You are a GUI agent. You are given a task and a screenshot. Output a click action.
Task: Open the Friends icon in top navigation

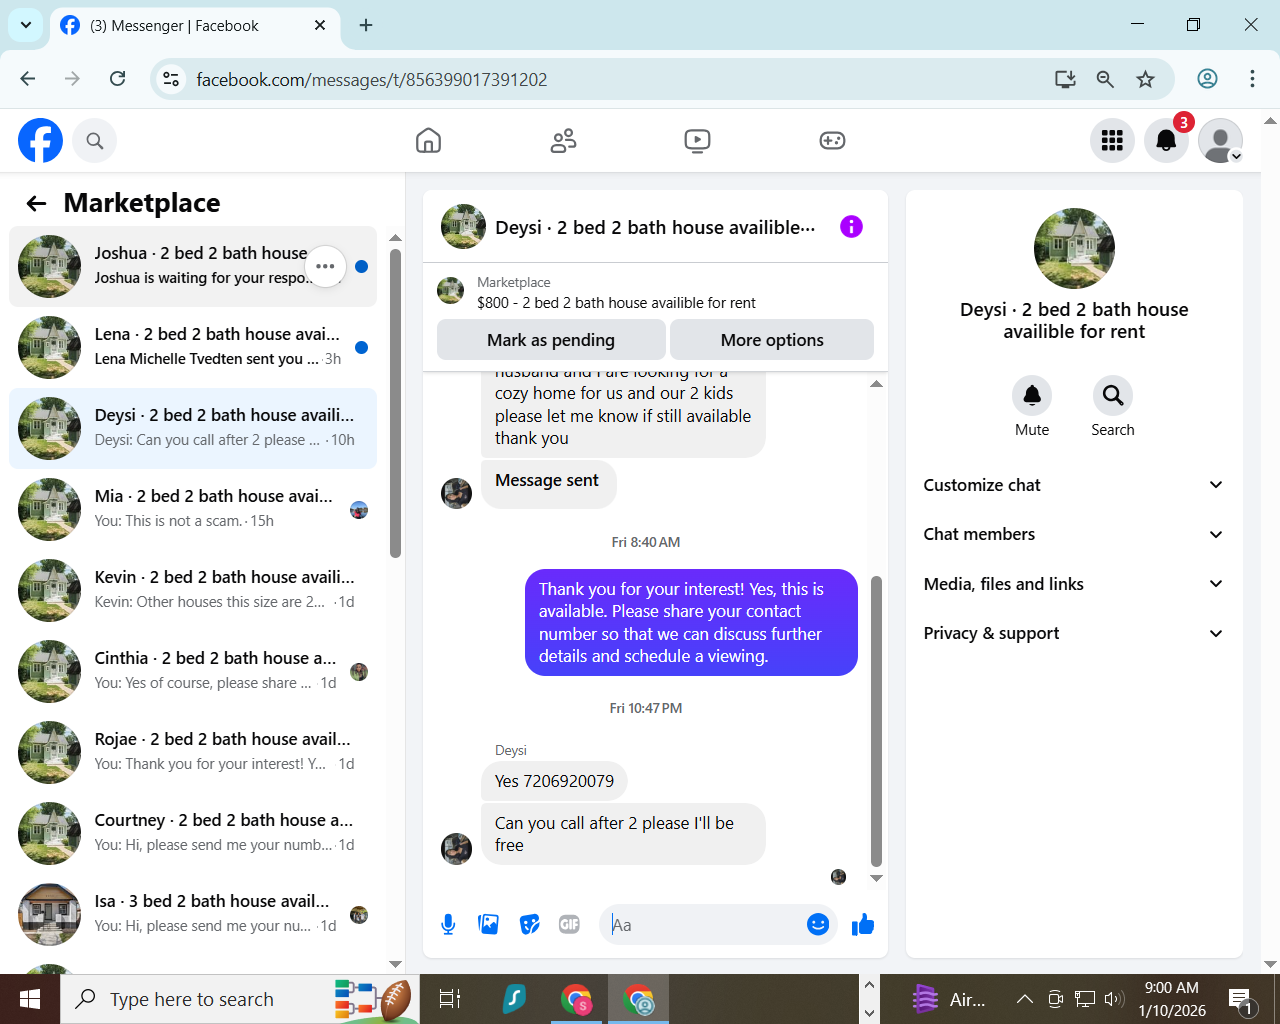point(563,141)
